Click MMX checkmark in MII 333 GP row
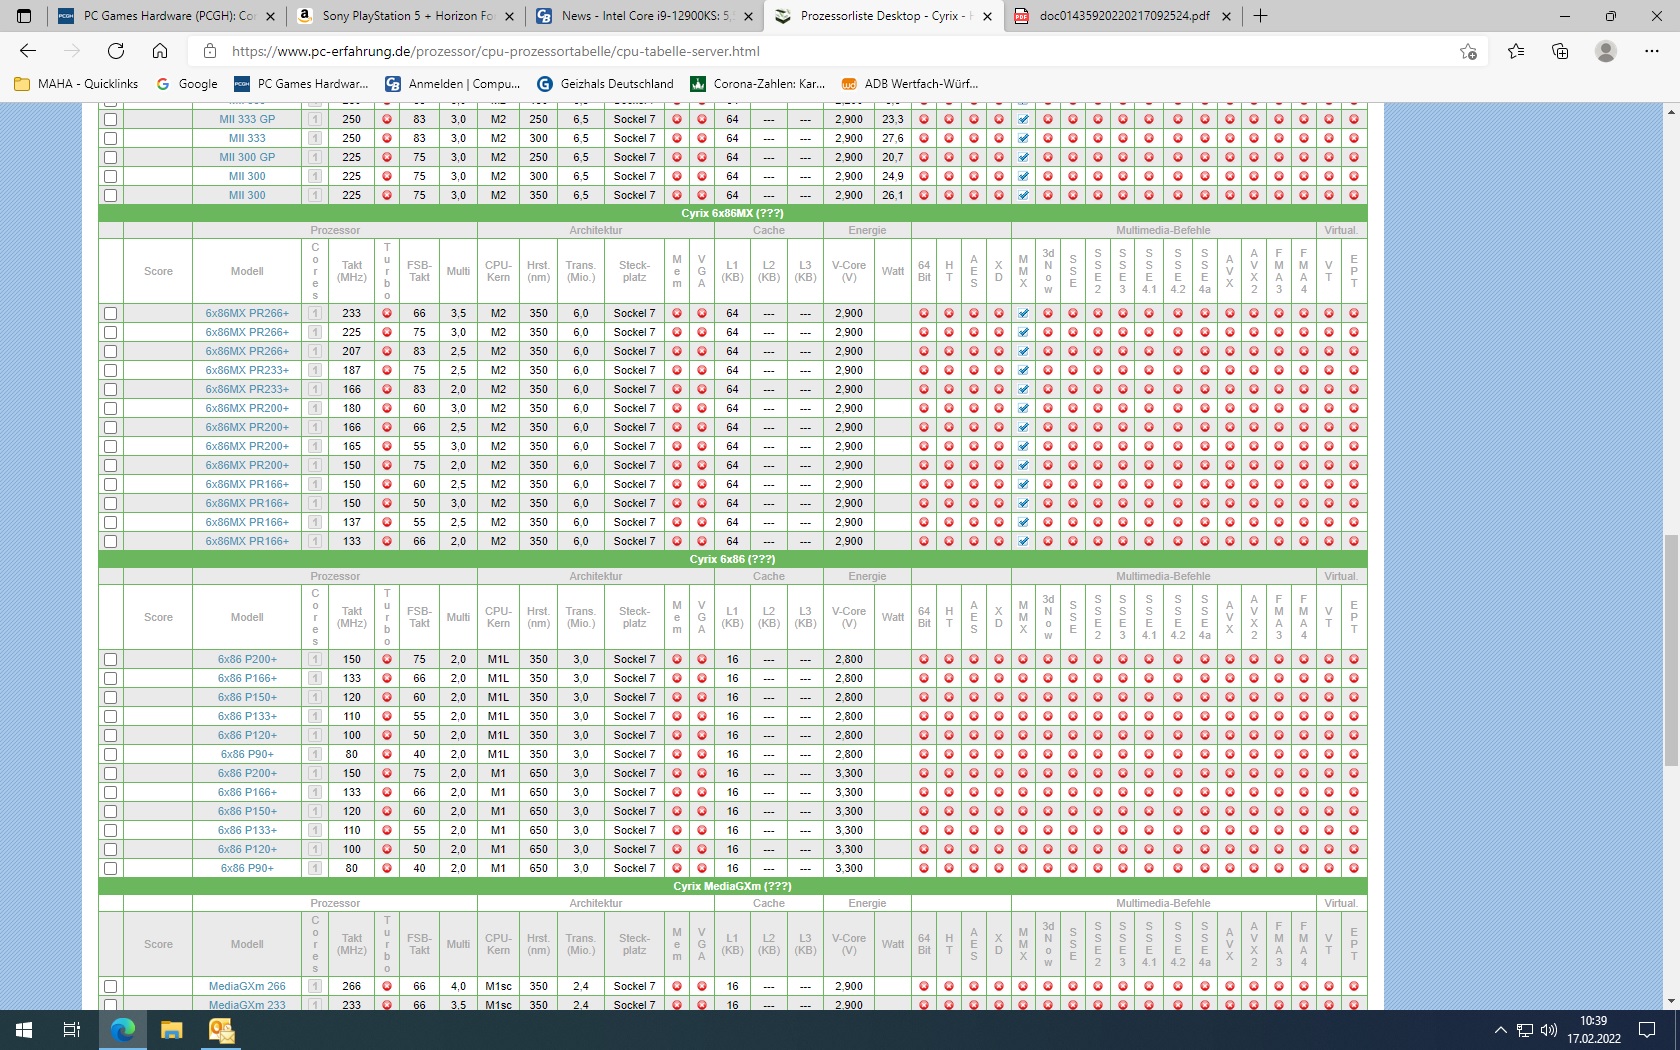The height and width of the screenshot is (1050, 1680). [x=1023, y=119]
